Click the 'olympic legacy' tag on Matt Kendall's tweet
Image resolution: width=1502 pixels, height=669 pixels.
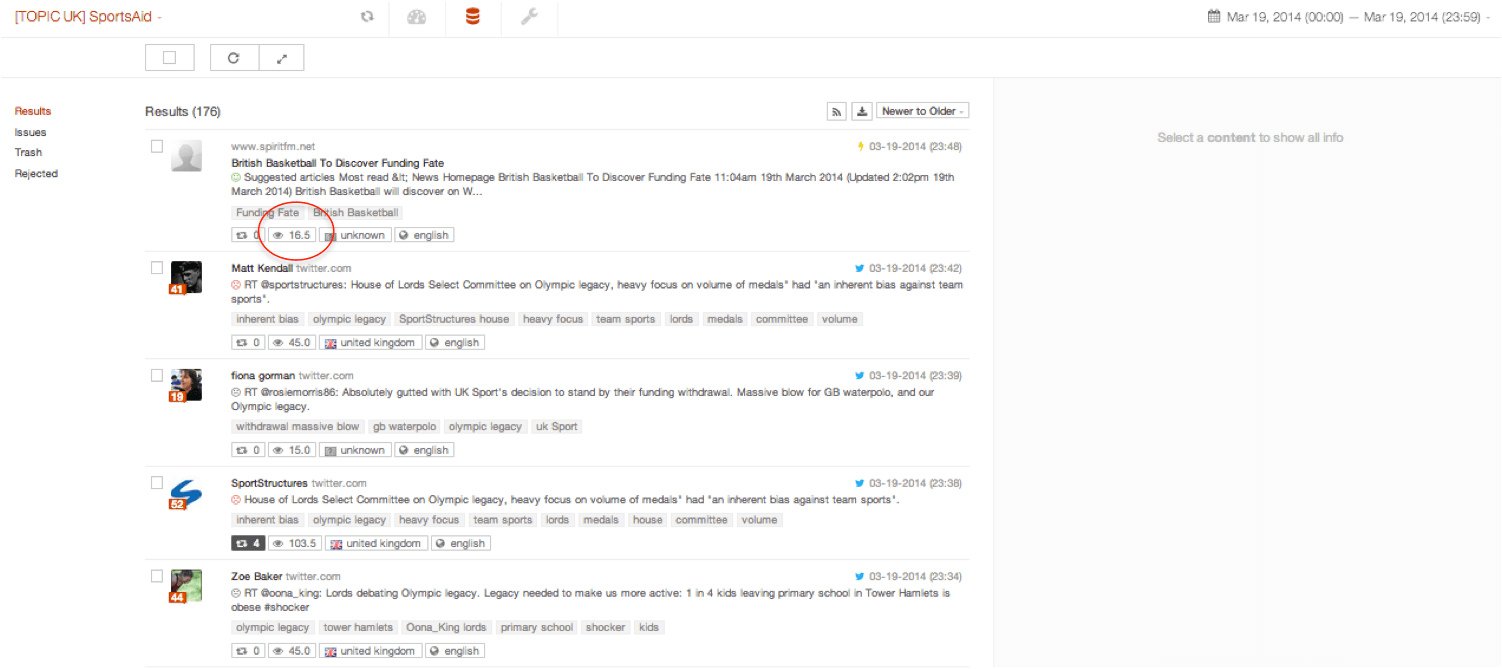[x=349, y=319]
